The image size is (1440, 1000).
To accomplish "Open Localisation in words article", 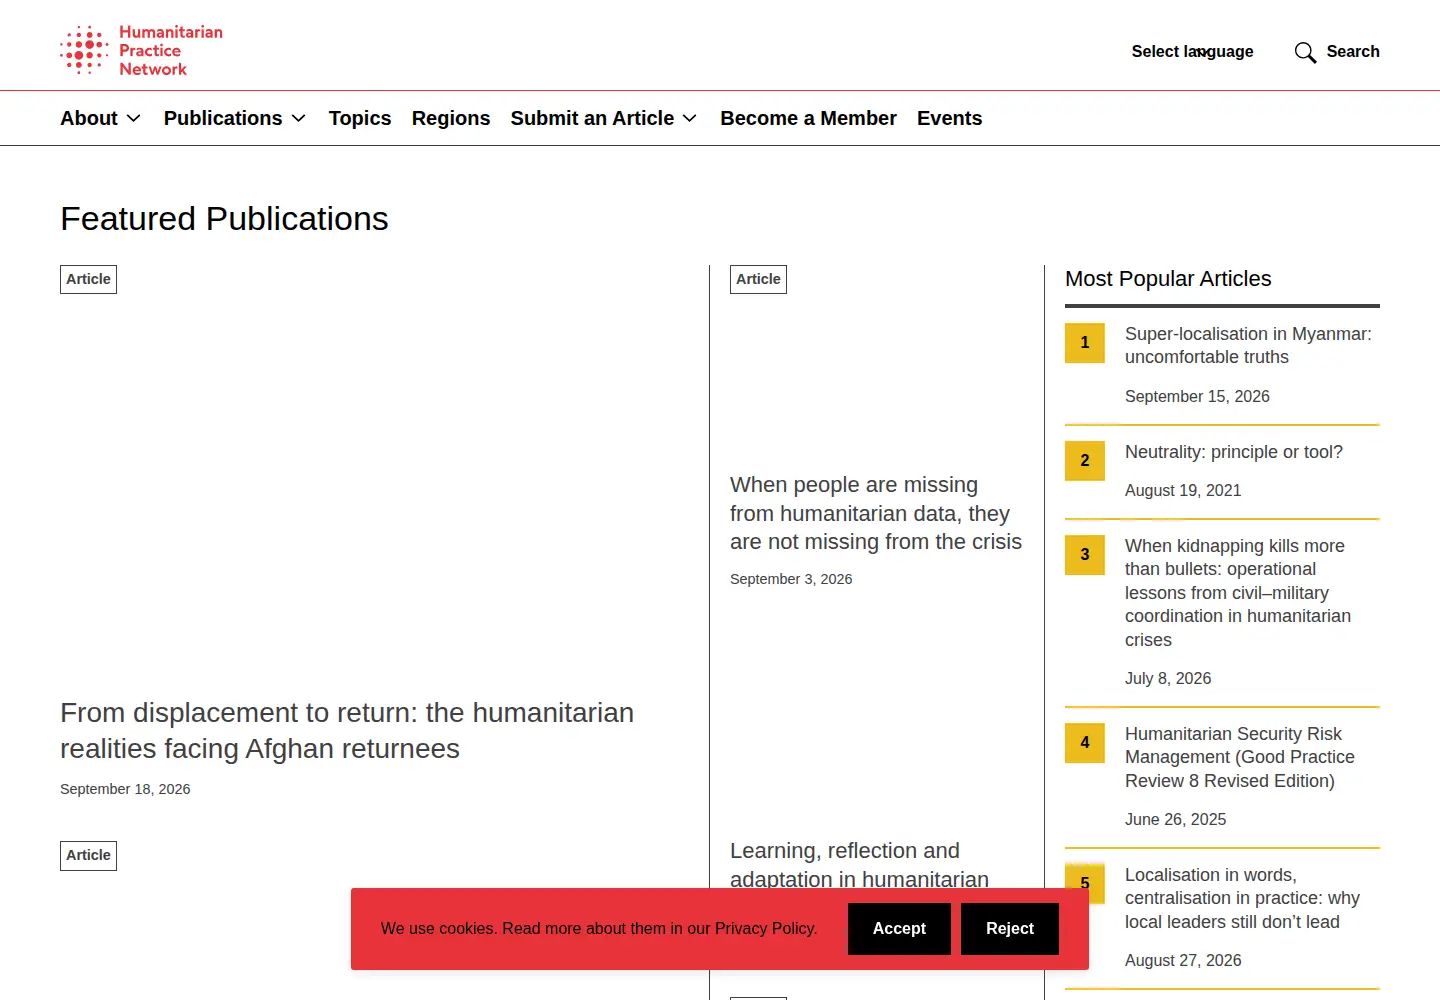I will click(x=1242, y=898).
